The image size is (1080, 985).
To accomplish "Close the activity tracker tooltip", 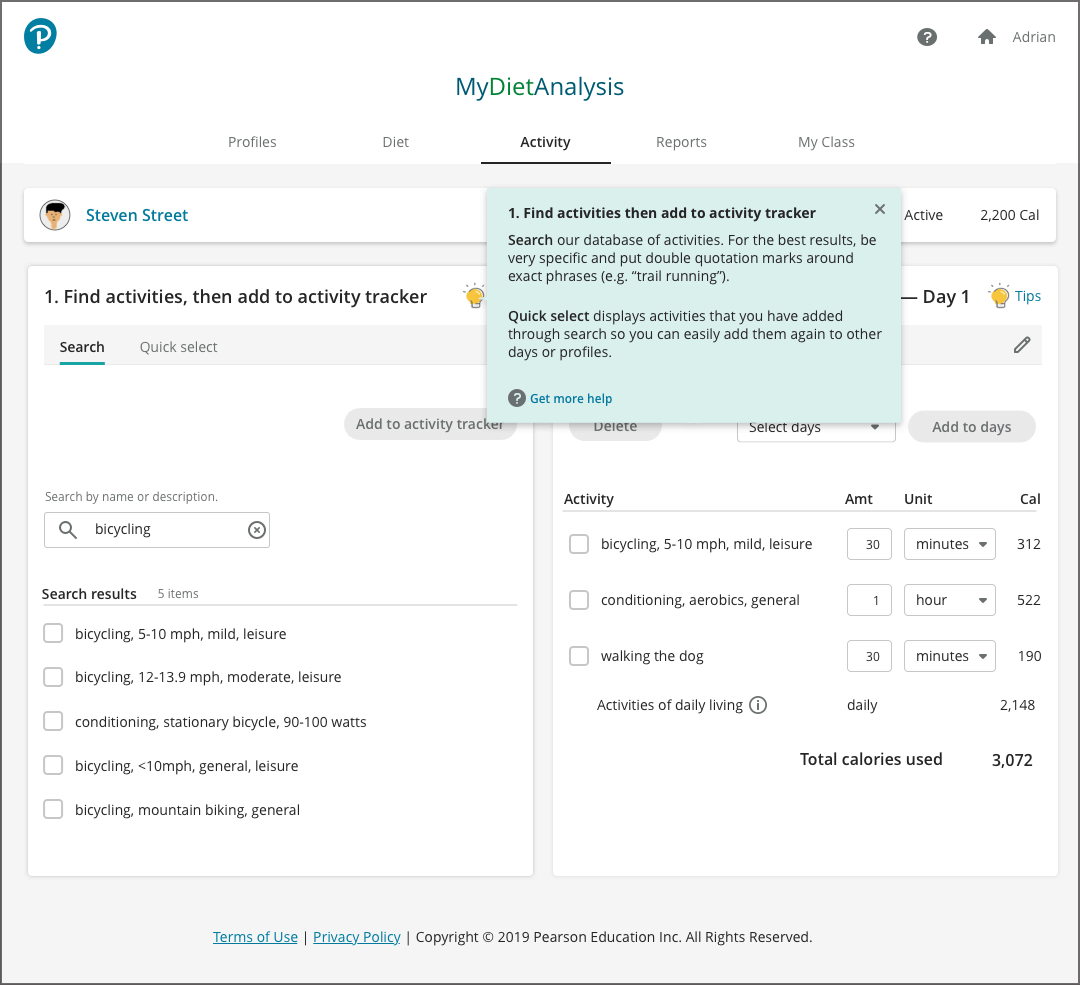I will 880,209.
